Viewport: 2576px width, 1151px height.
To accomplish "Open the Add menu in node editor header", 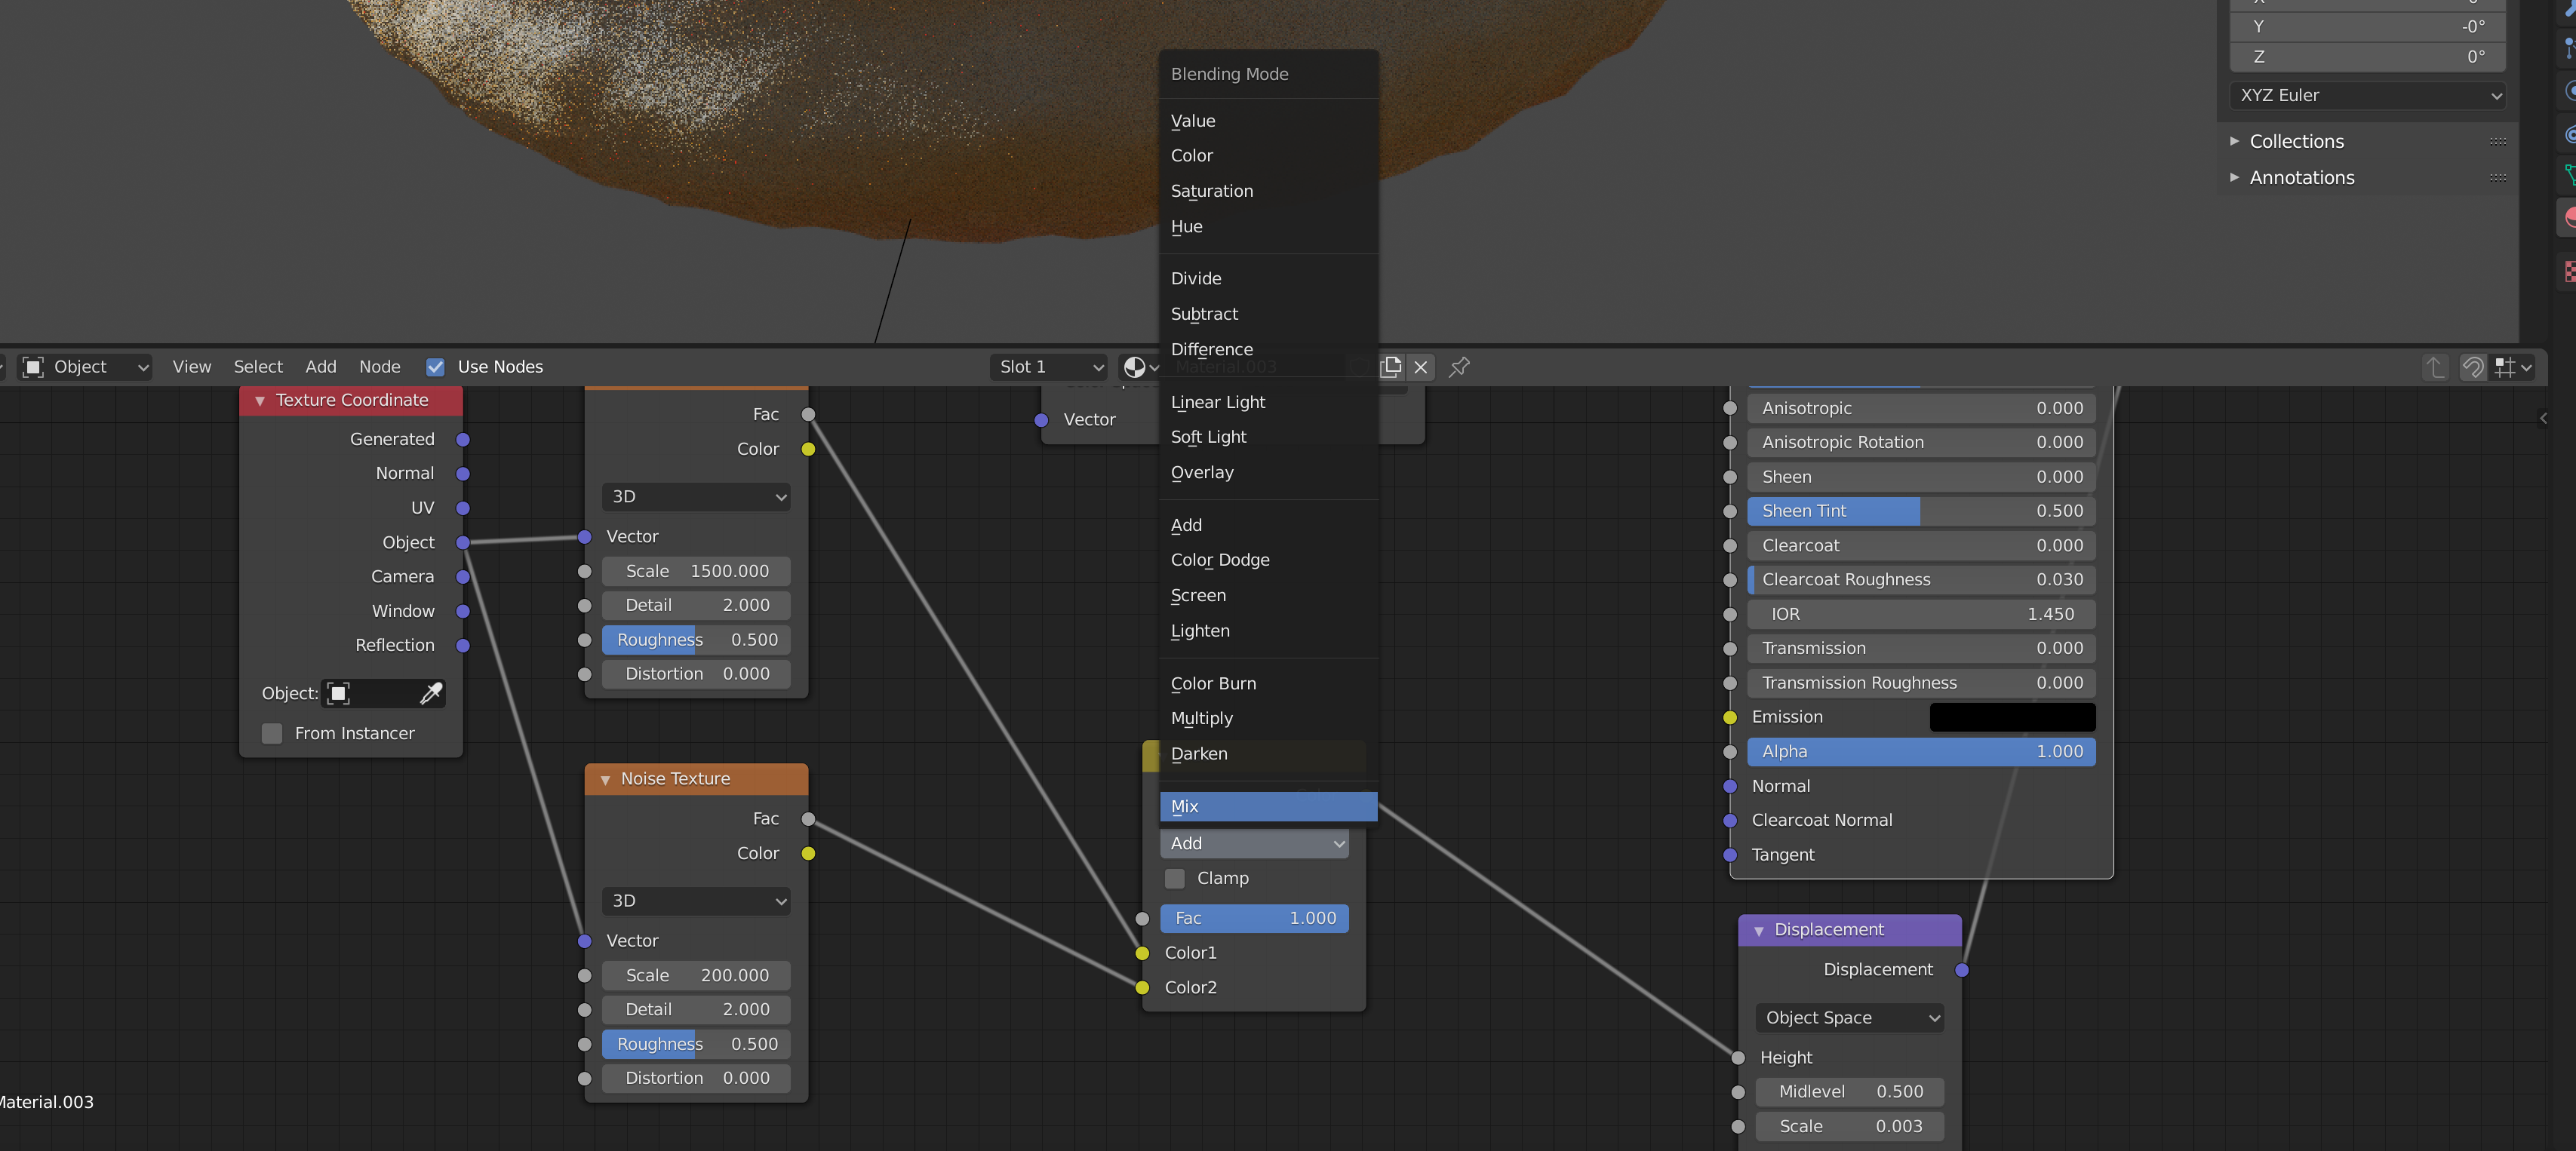I will tap(320, 367).
